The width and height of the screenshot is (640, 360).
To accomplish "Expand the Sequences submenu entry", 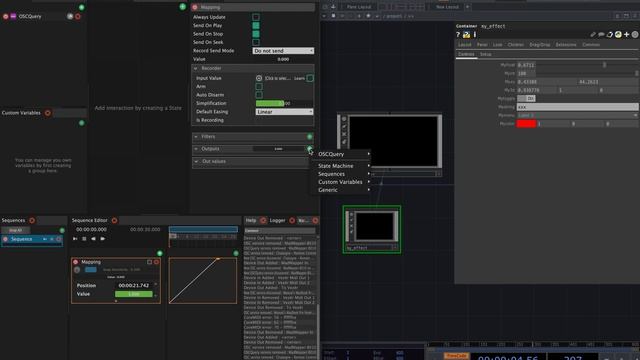I will coord(344,174).
